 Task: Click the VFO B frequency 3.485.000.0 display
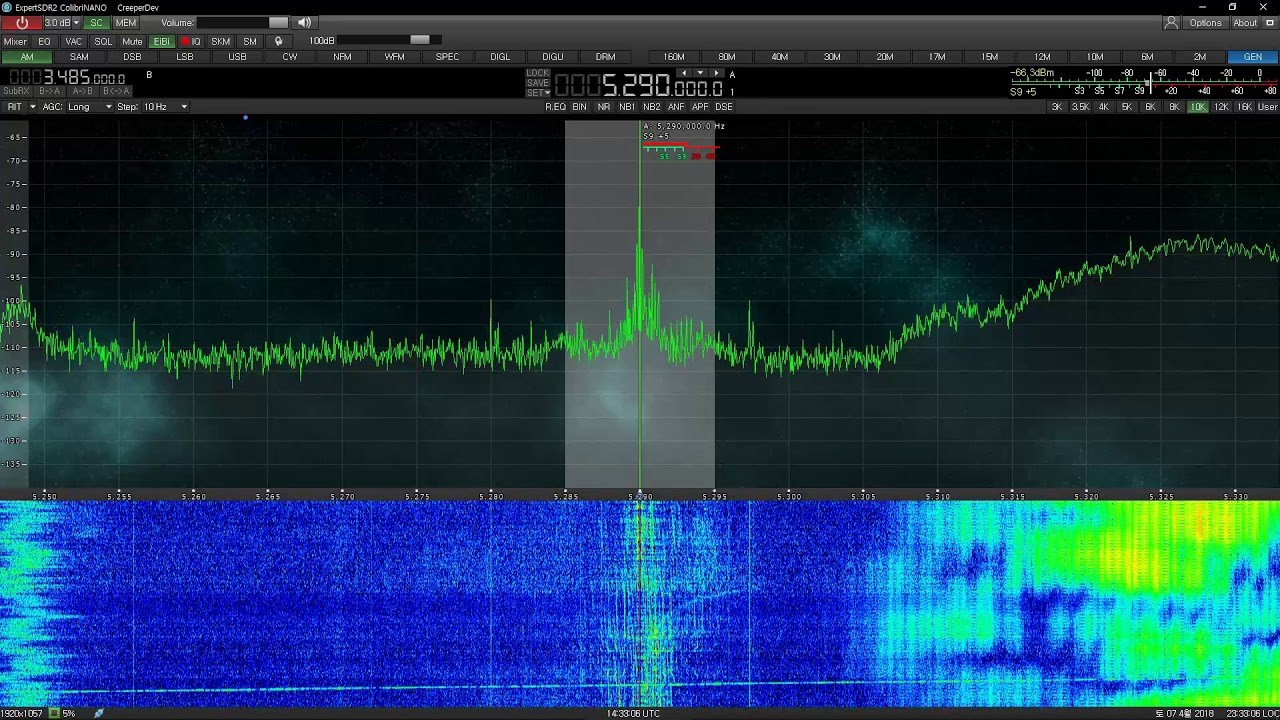coord(67,78)
